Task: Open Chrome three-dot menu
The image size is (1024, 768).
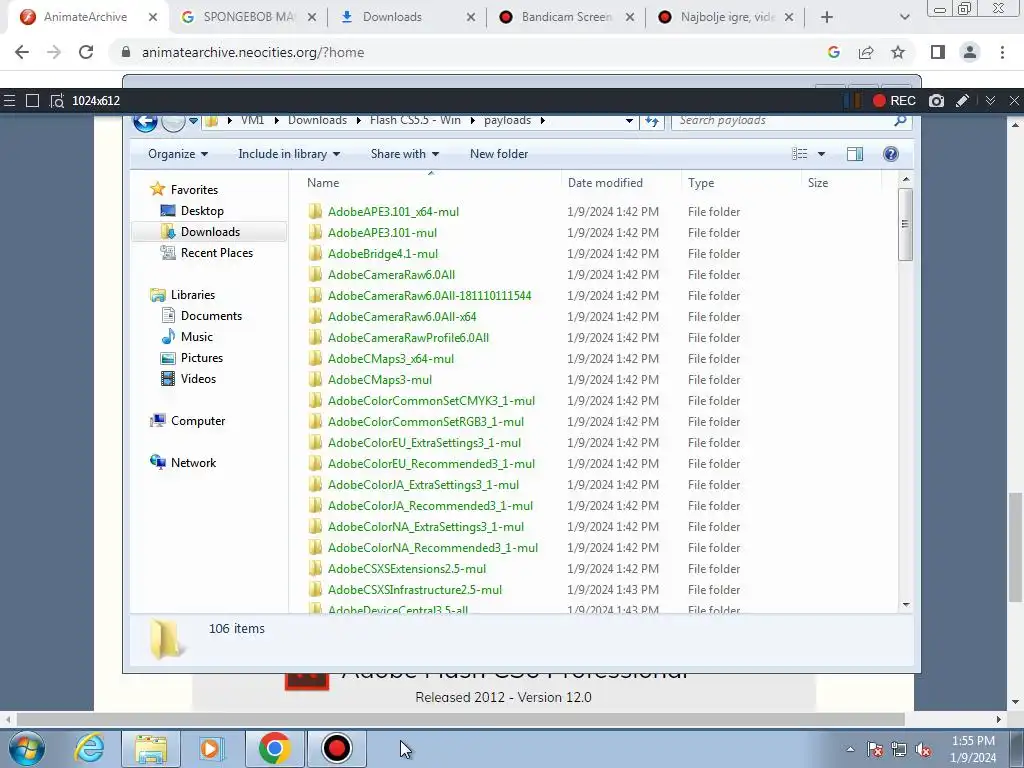Action: tap(1002, 52)
